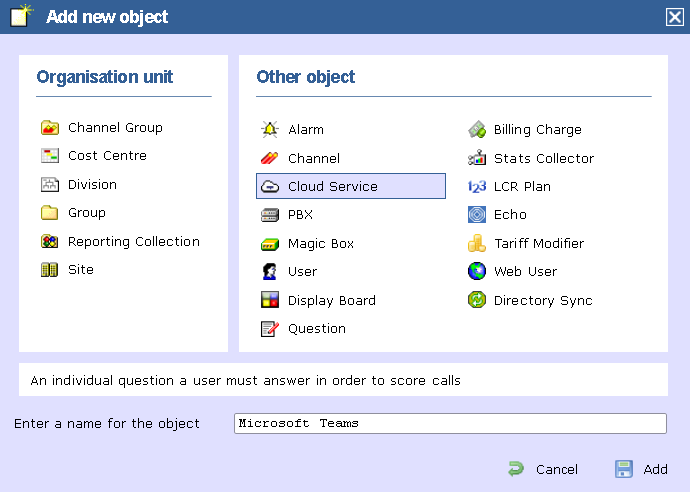
Task: Click the red Channel icon
Action: (269, 158)
